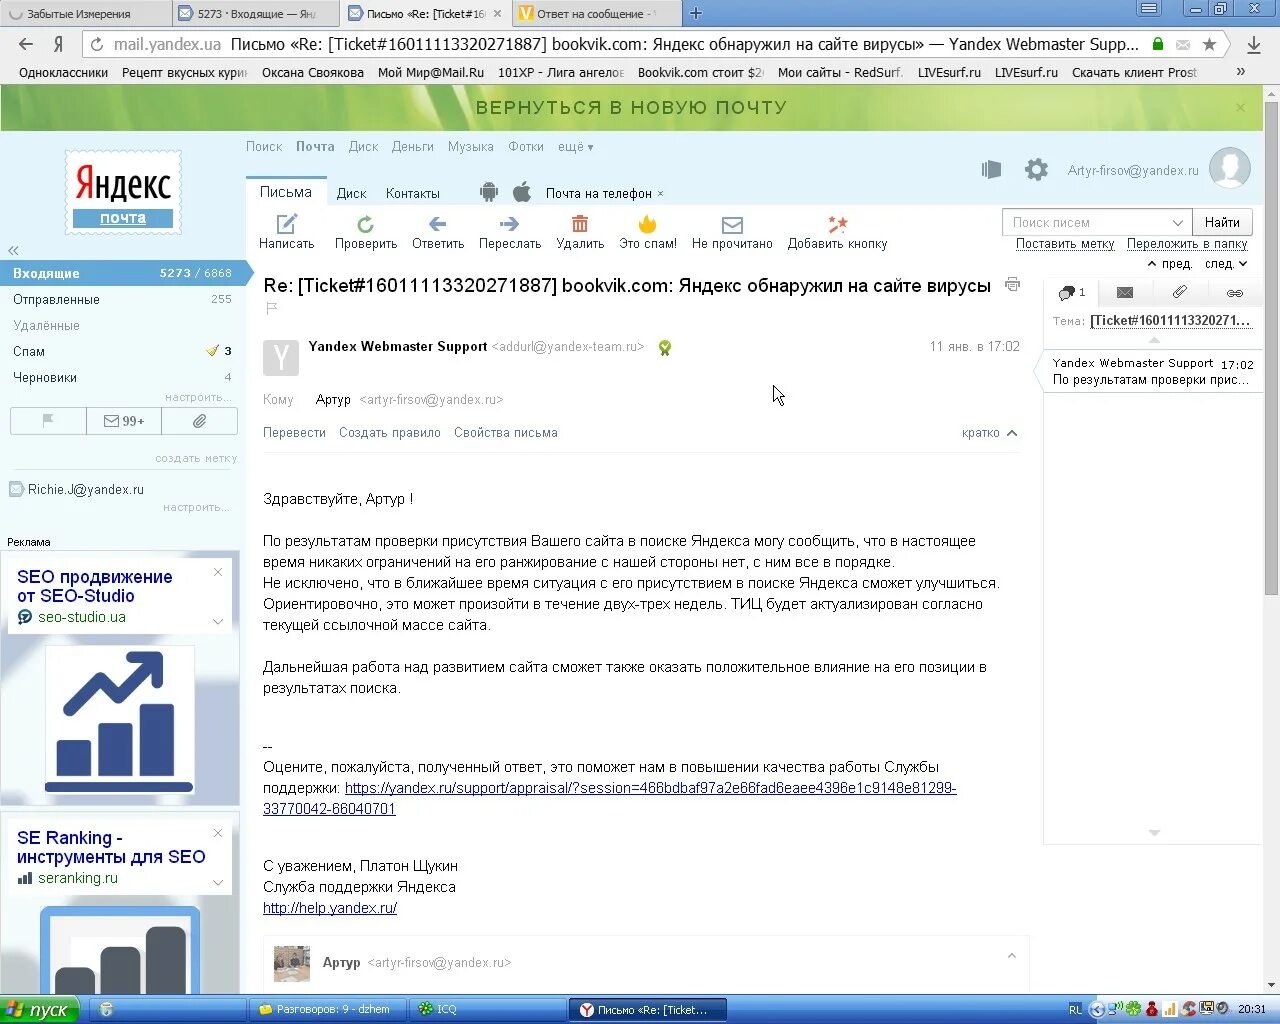Expand the bookmarks bar overflow arrows
The image size is (1280, 1024).
[x=1241, y=72]
